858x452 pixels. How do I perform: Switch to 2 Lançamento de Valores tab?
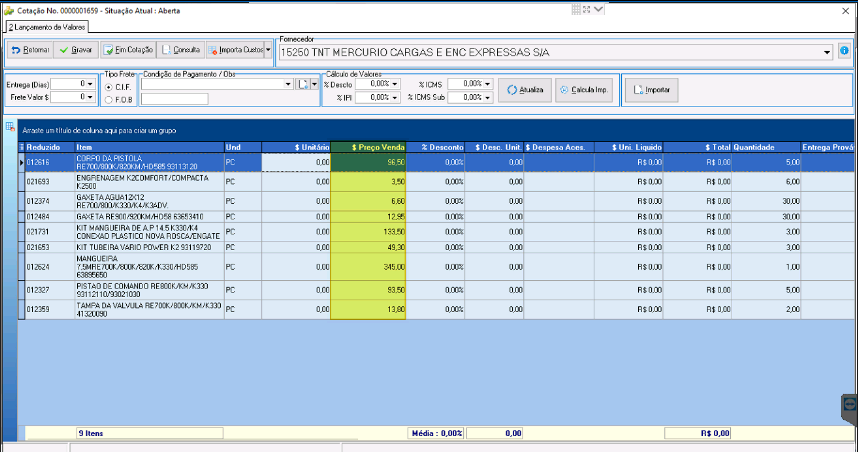point(47,27)
